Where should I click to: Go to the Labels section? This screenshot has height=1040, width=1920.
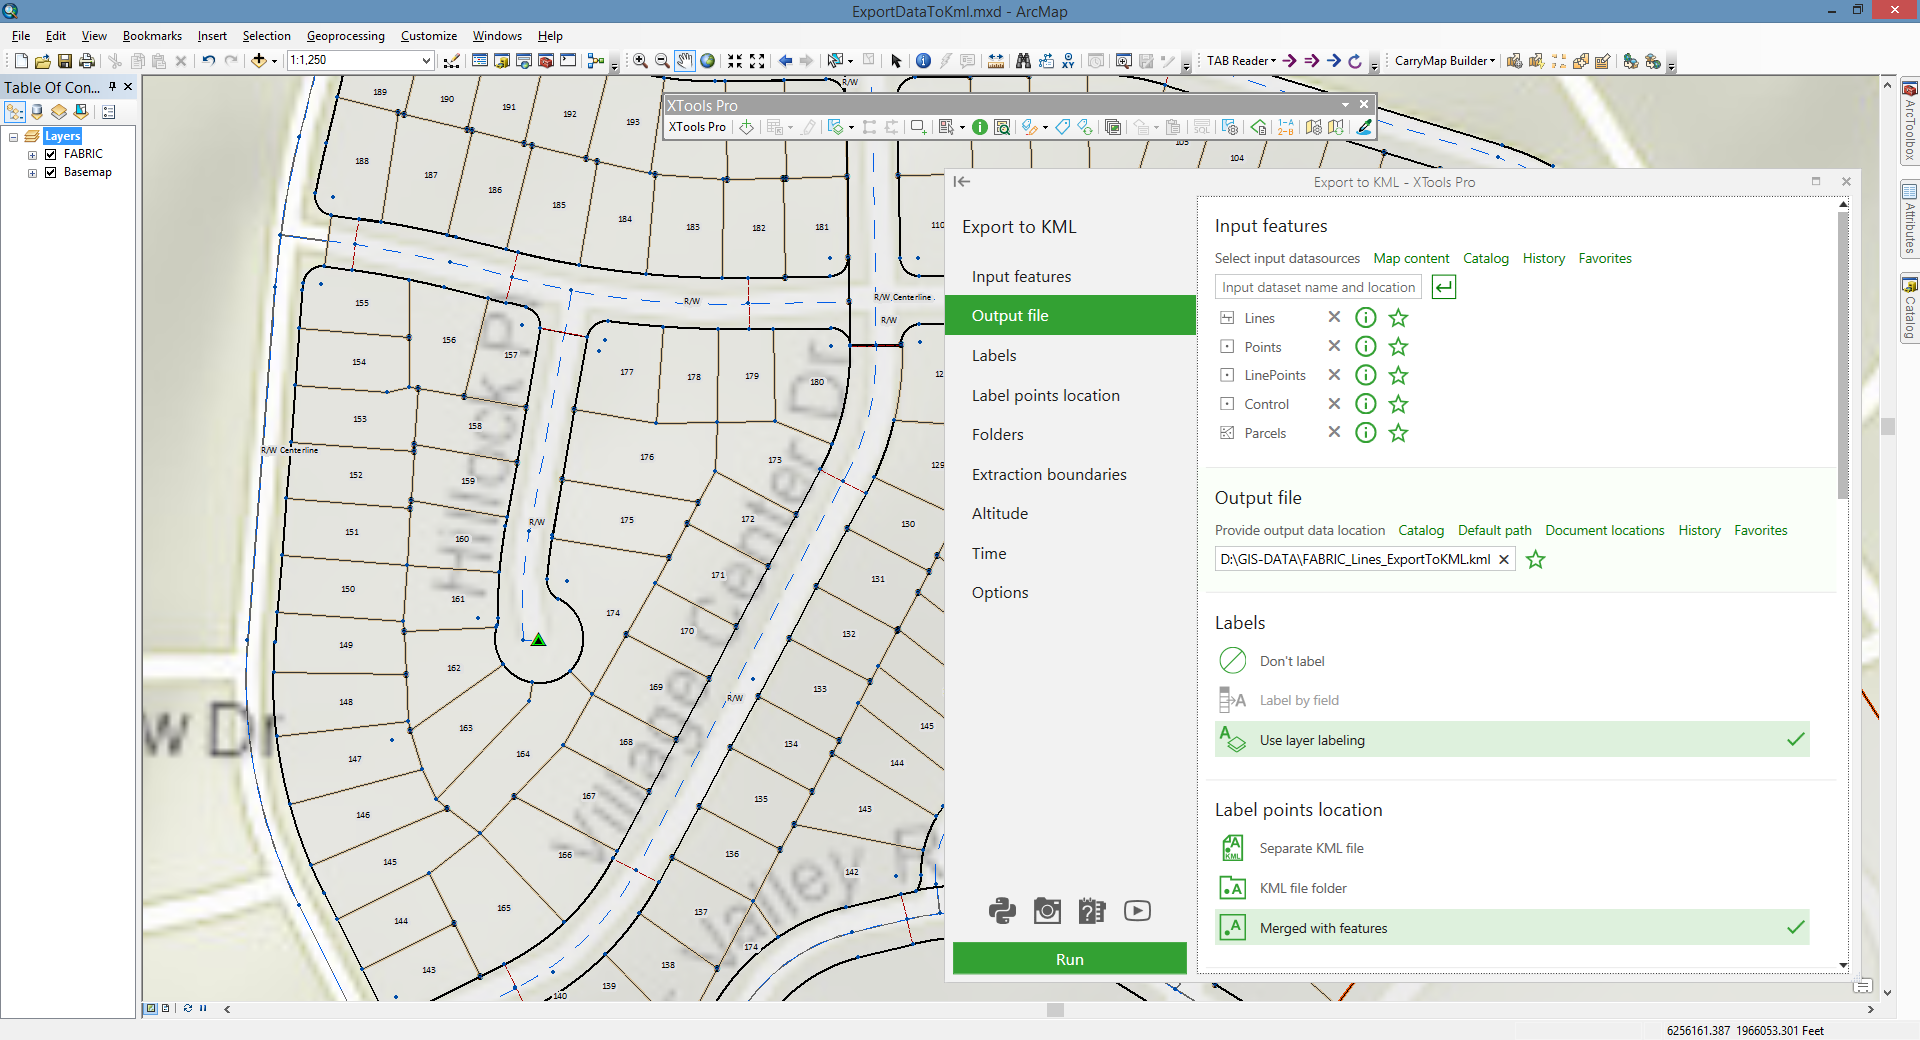pyautogui.click(x=994, y=356)
